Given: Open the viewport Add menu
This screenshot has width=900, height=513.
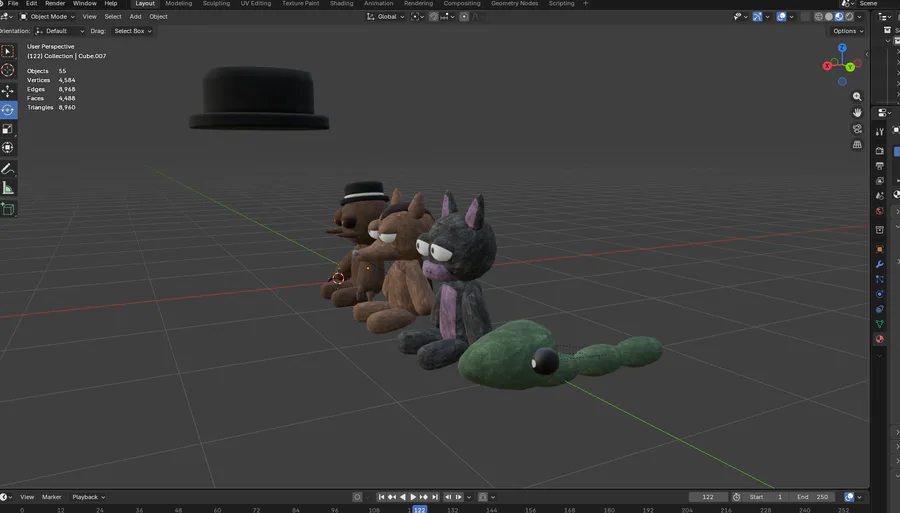Looking at the screenshot, I should tap(135, 17).
